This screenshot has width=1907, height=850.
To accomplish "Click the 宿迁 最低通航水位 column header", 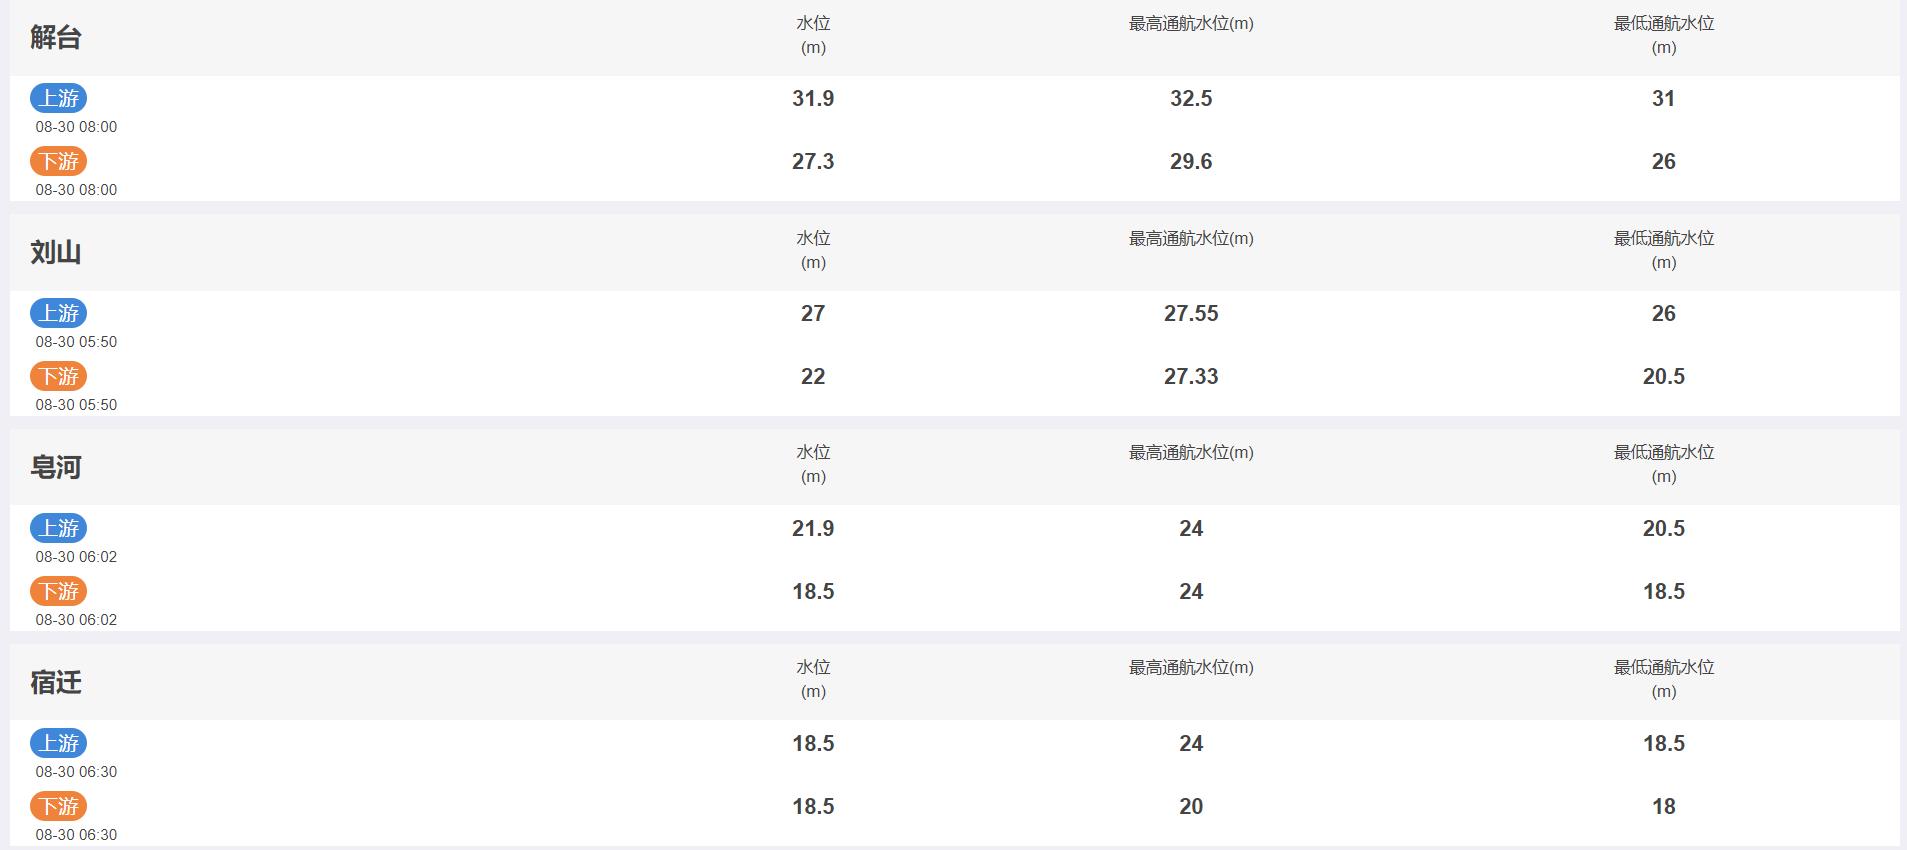I will [1664, 679].
